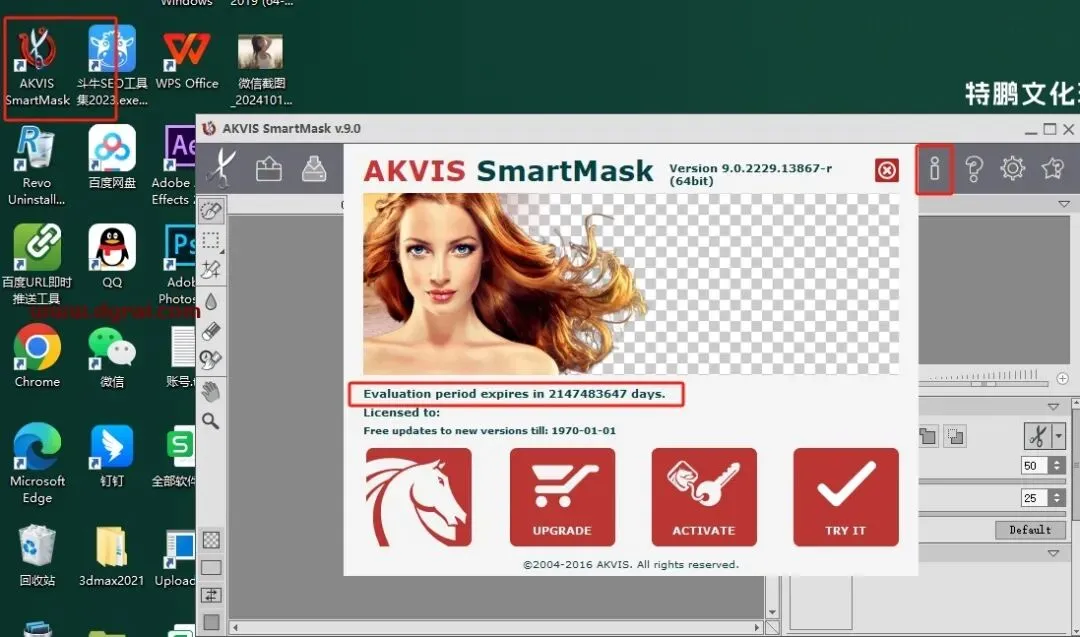Screen dimensions: 1080x637
Task: Click the canvas horizontal scrollbar right arrow
Action: [756, 627]
